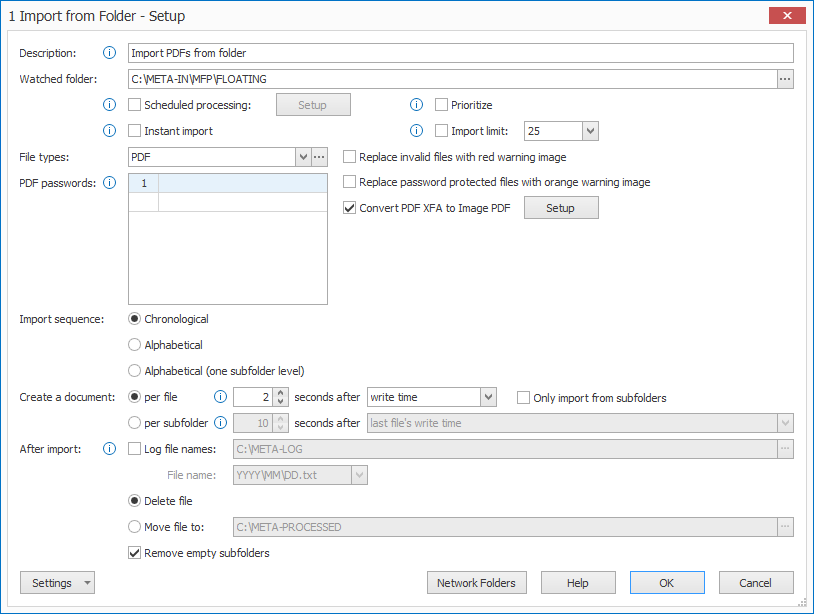Open the File types PDF dropdown
814x614 pixels.
click(303, 157)
